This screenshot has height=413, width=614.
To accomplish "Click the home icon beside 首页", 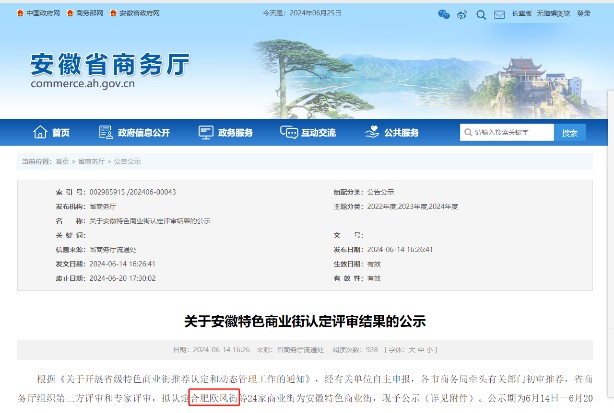I will click(x=40, y=133).
